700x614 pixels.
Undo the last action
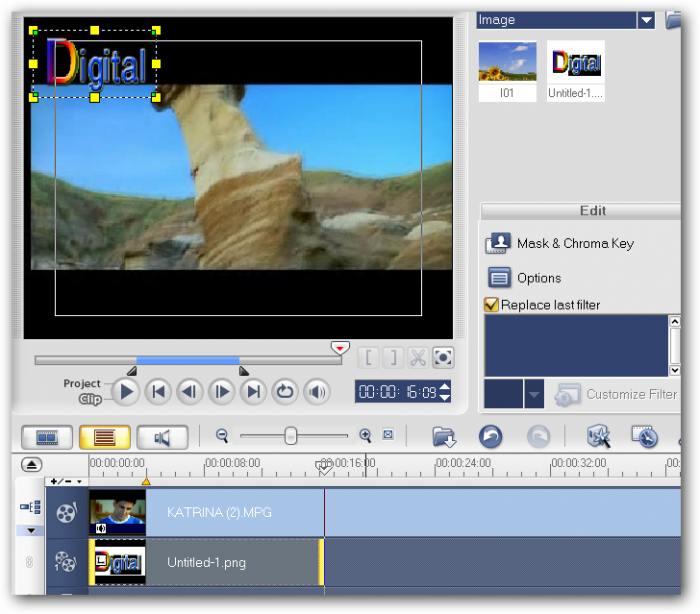coord(491,437)
